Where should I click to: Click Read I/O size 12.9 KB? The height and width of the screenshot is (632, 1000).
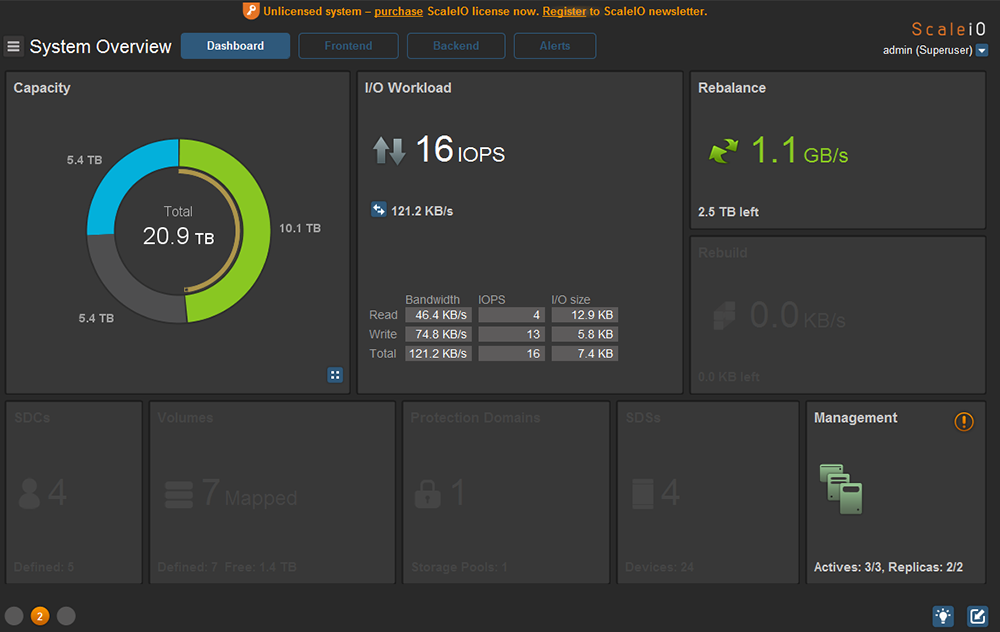(x=585, y=315)
